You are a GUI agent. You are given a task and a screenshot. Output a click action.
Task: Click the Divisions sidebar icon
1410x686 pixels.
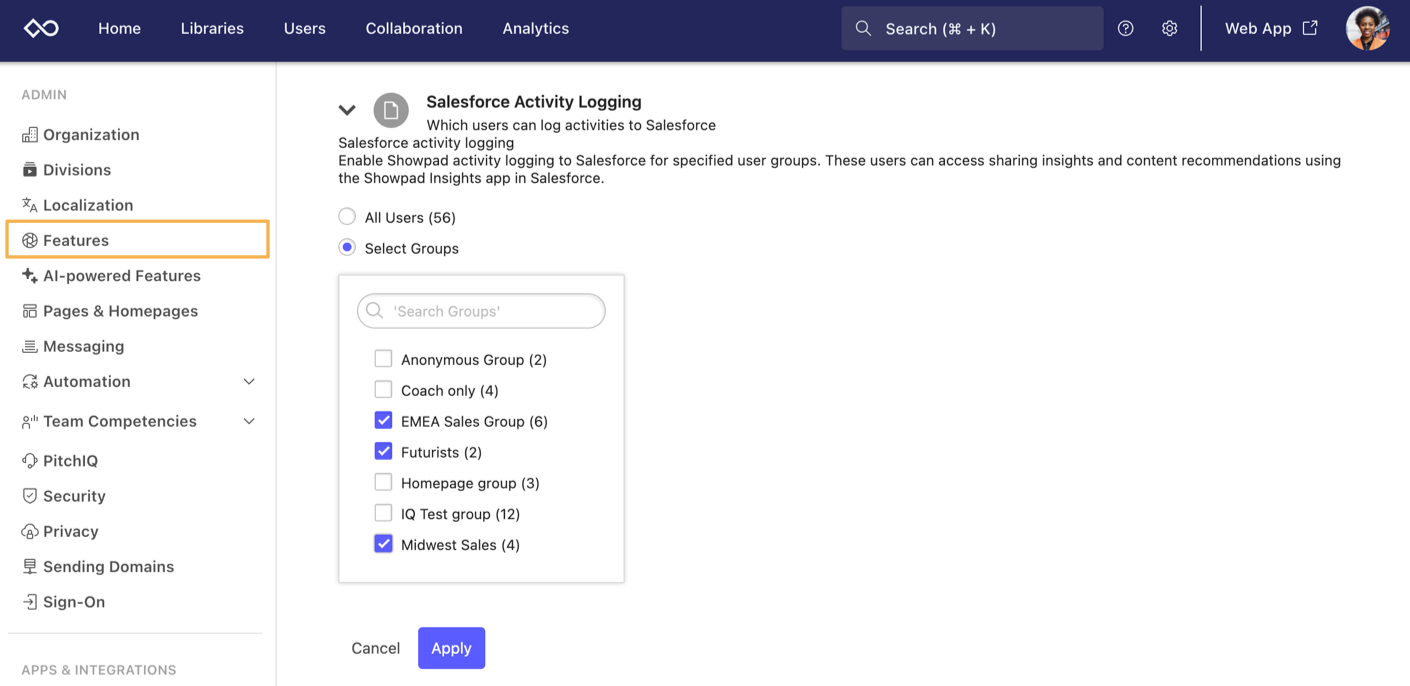(30, 170)
